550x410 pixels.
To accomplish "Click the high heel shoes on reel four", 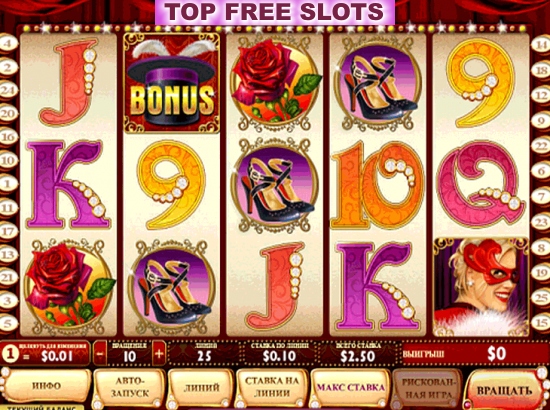I will pos(378,83).
